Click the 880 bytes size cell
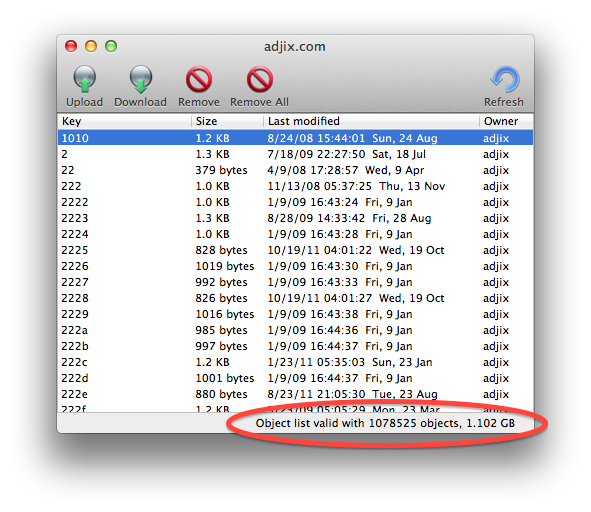Image resolution: width=591 pixels, height=512 pixels. click(x=221, y=394)
